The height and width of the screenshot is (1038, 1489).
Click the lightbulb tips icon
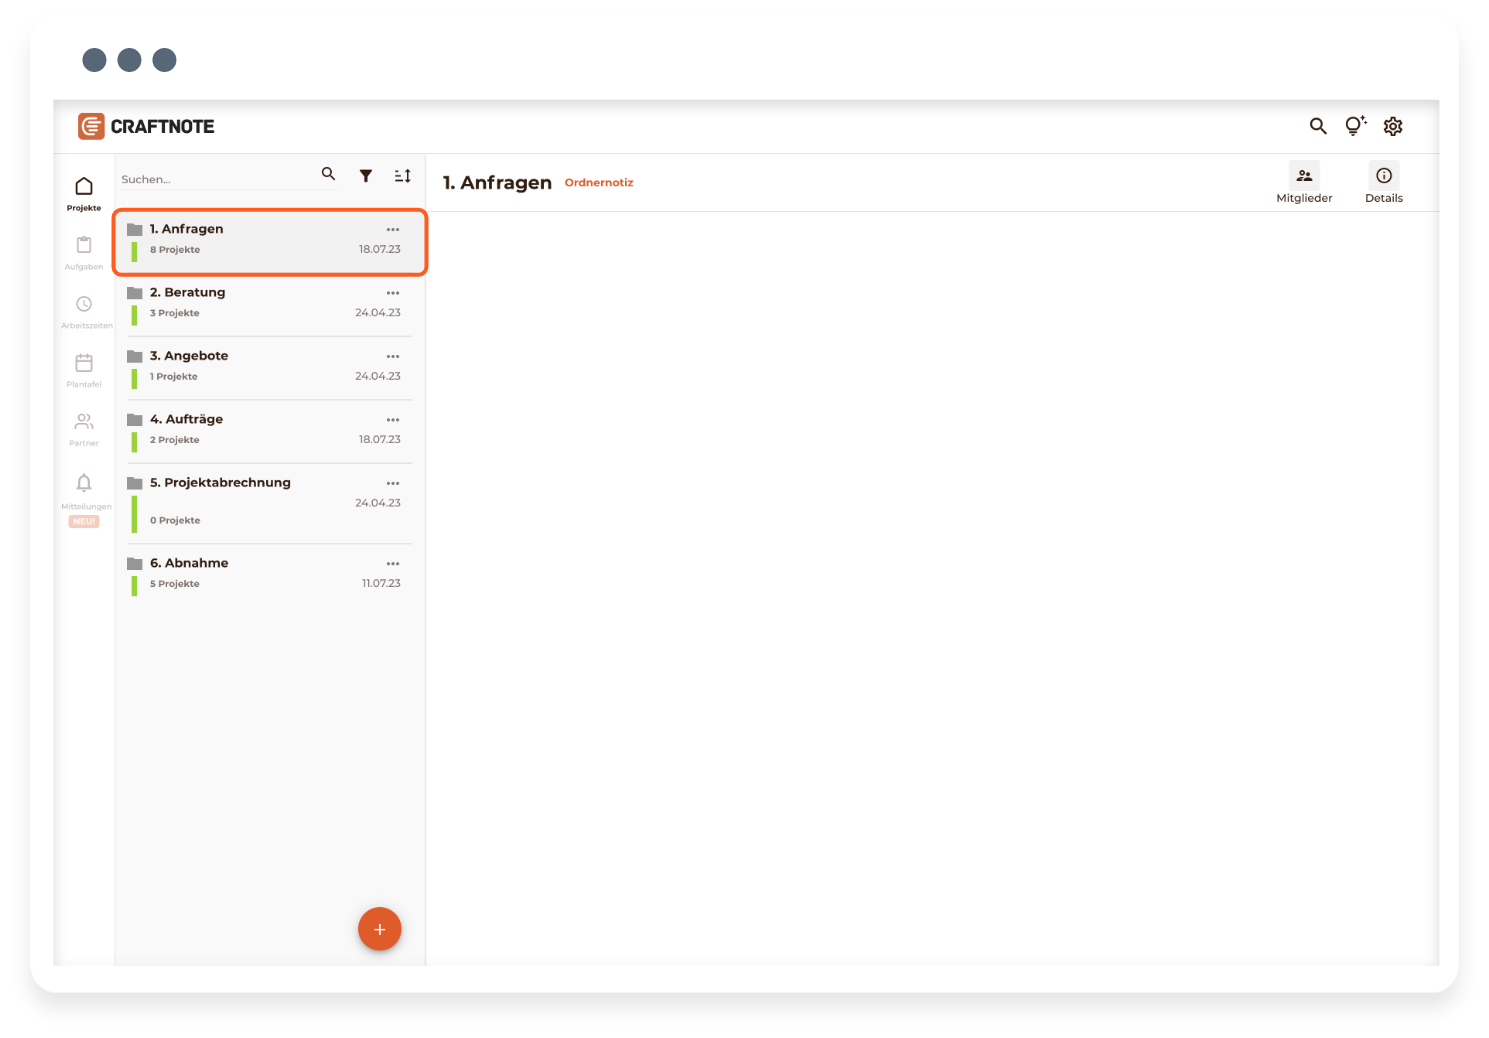(1355, 126)
